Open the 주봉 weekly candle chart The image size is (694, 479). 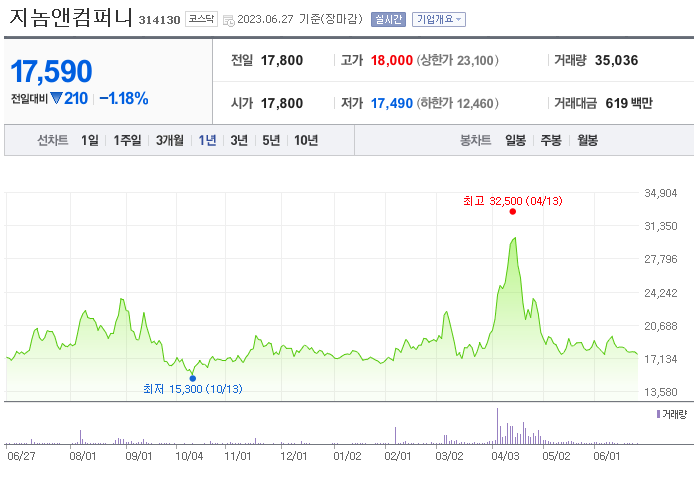pos(551,140)
